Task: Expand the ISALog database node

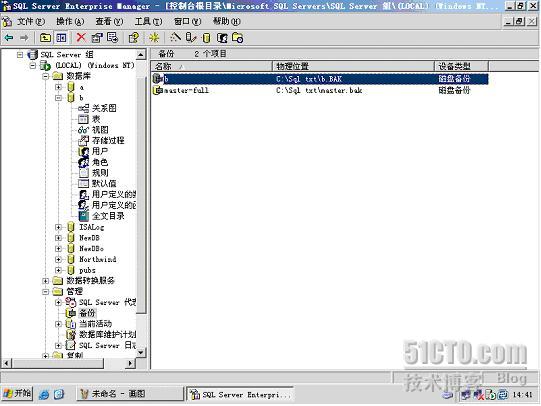Action: tap(58, 227)
